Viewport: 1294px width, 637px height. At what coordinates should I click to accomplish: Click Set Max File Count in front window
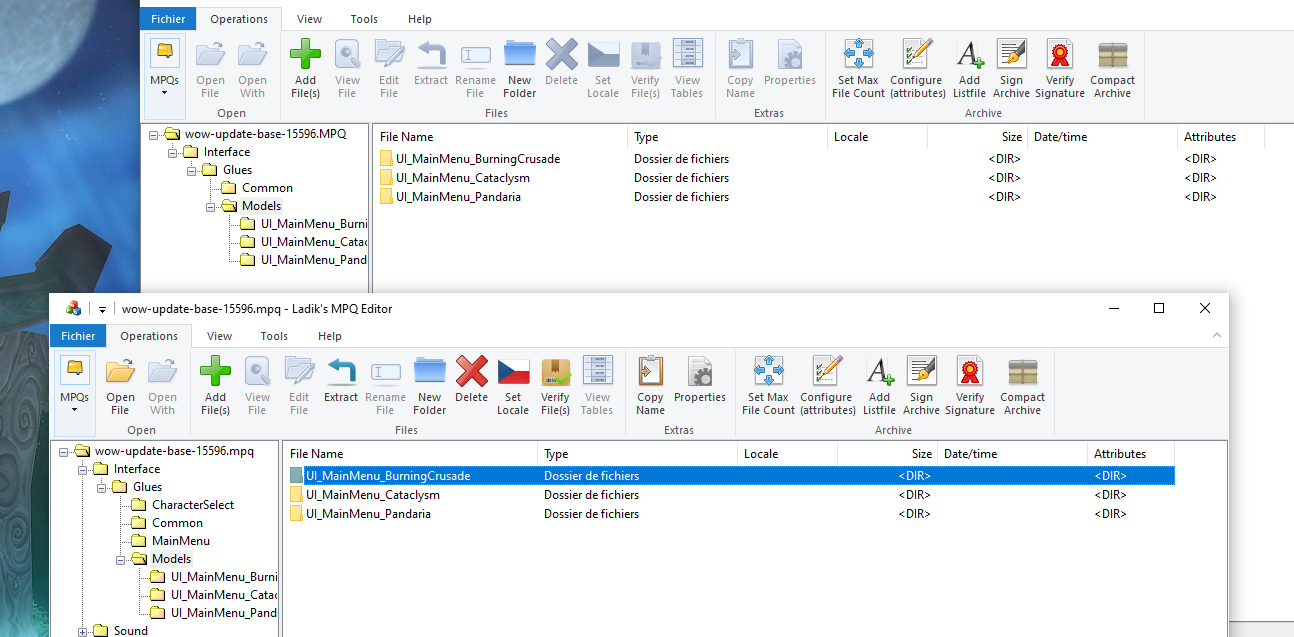pyautogui.click(x=768, y=385)
